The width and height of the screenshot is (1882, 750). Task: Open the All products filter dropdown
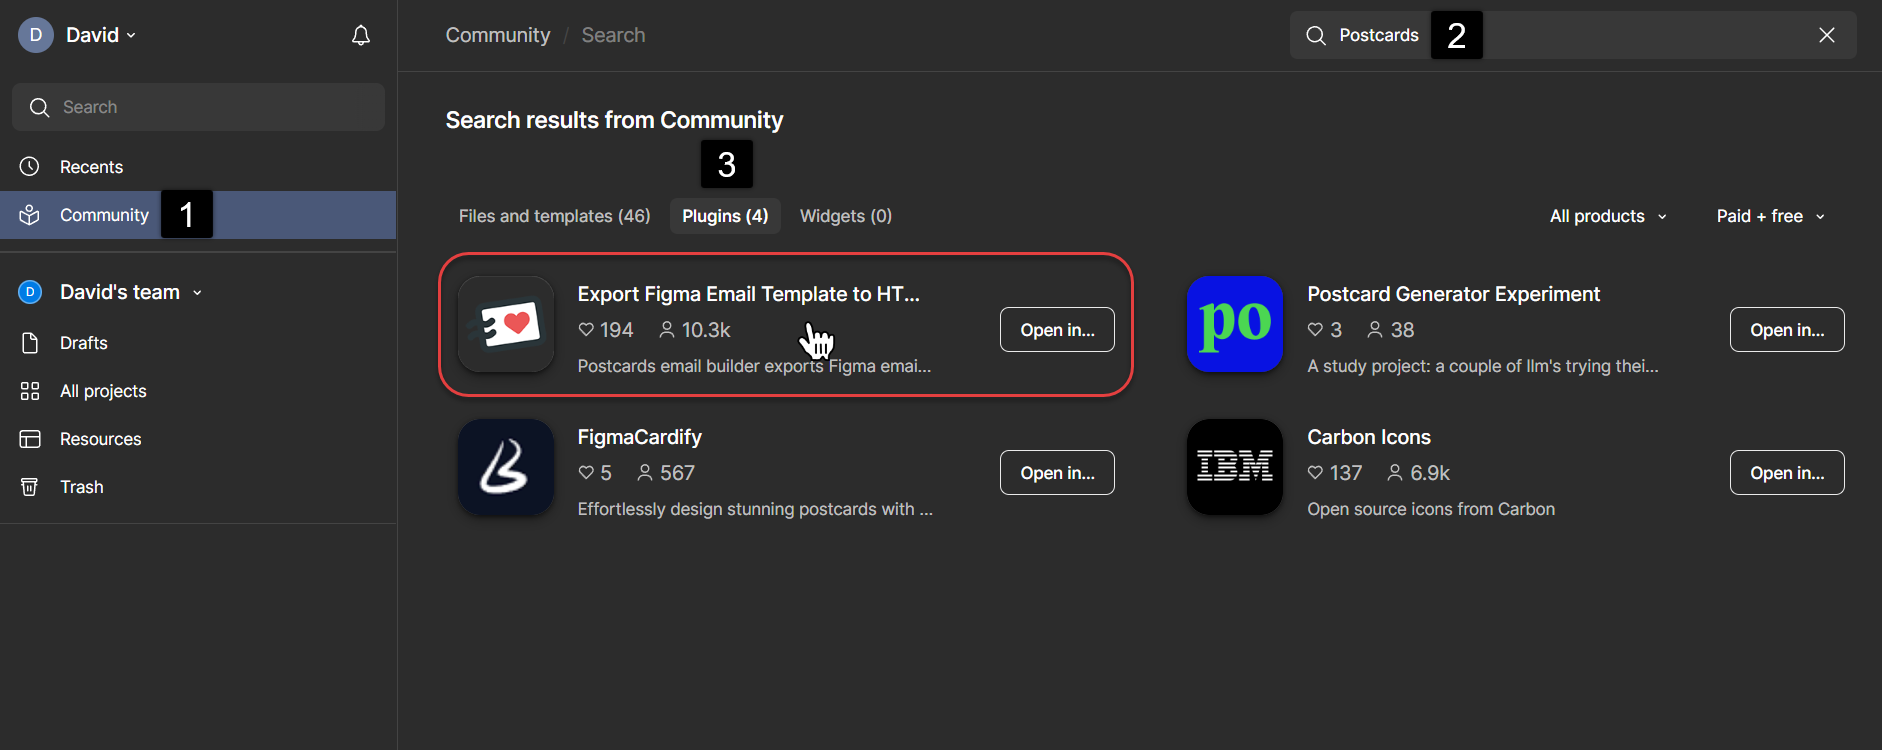(1608, 216)
